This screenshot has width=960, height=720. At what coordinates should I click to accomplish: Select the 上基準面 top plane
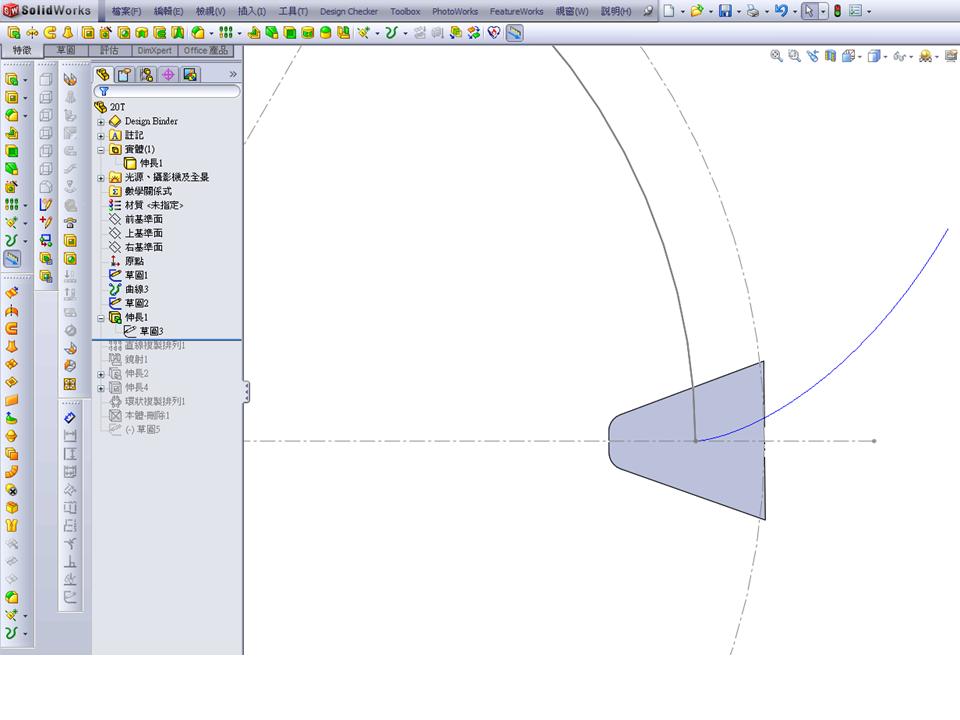pyautogui.click(x=143, y=233)
